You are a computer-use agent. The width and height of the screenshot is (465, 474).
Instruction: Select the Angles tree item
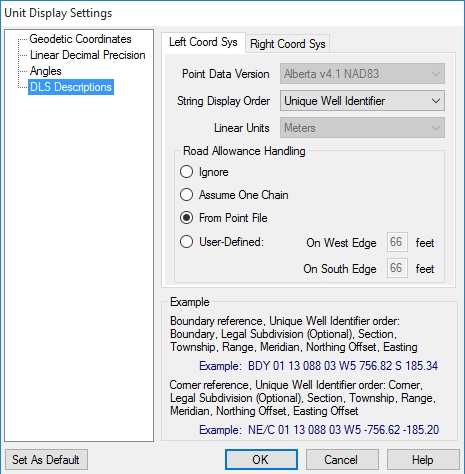[46, 71]
